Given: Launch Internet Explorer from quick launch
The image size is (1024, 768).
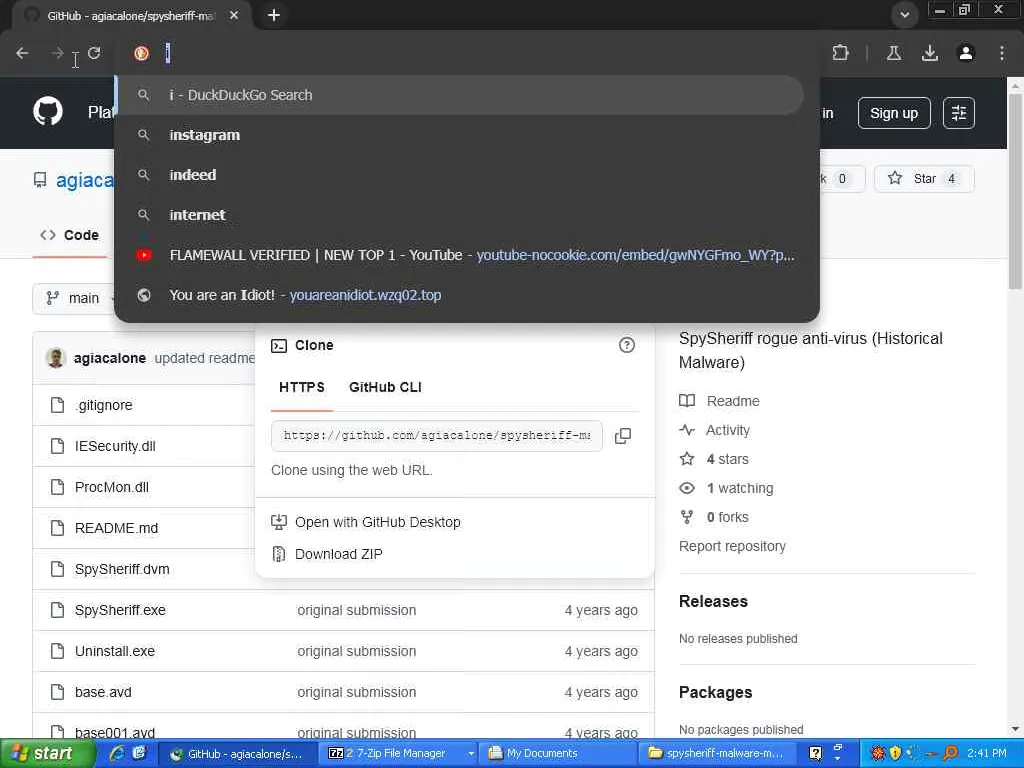Looking at the screenshot, I should pyautogui.click(x=118, y=754).
